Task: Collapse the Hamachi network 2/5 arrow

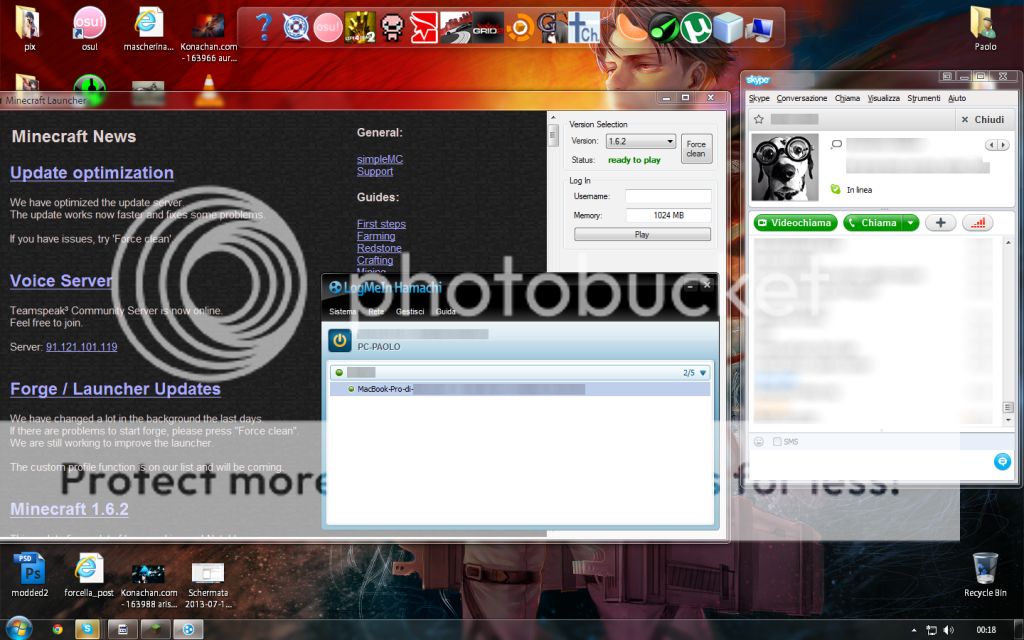Action: click(703, 373)
